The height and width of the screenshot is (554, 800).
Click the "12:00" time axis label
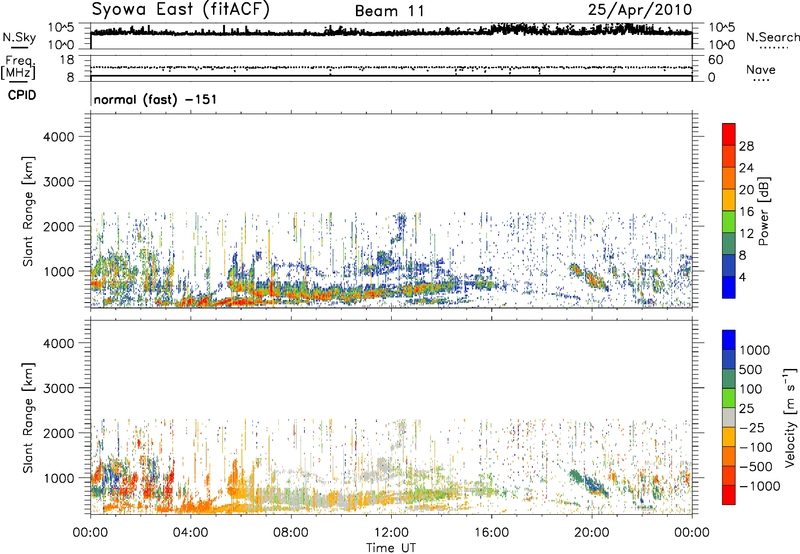point(391,533)
